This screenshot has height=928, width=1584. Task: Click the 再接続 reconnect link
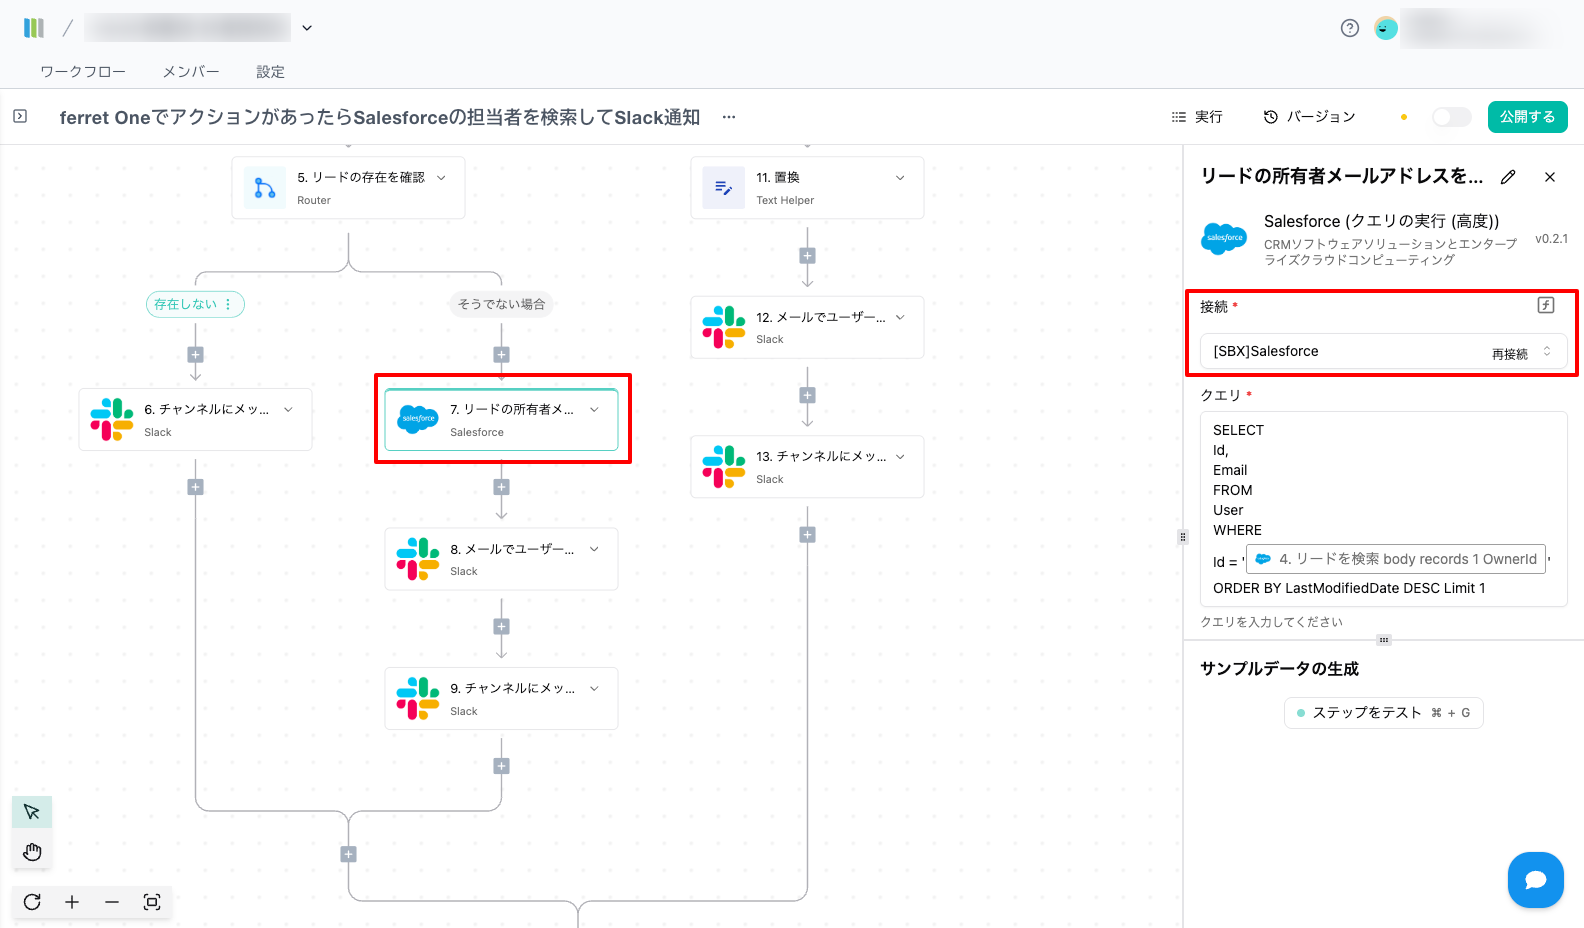pyautogui.click(x=1510, y=354)
